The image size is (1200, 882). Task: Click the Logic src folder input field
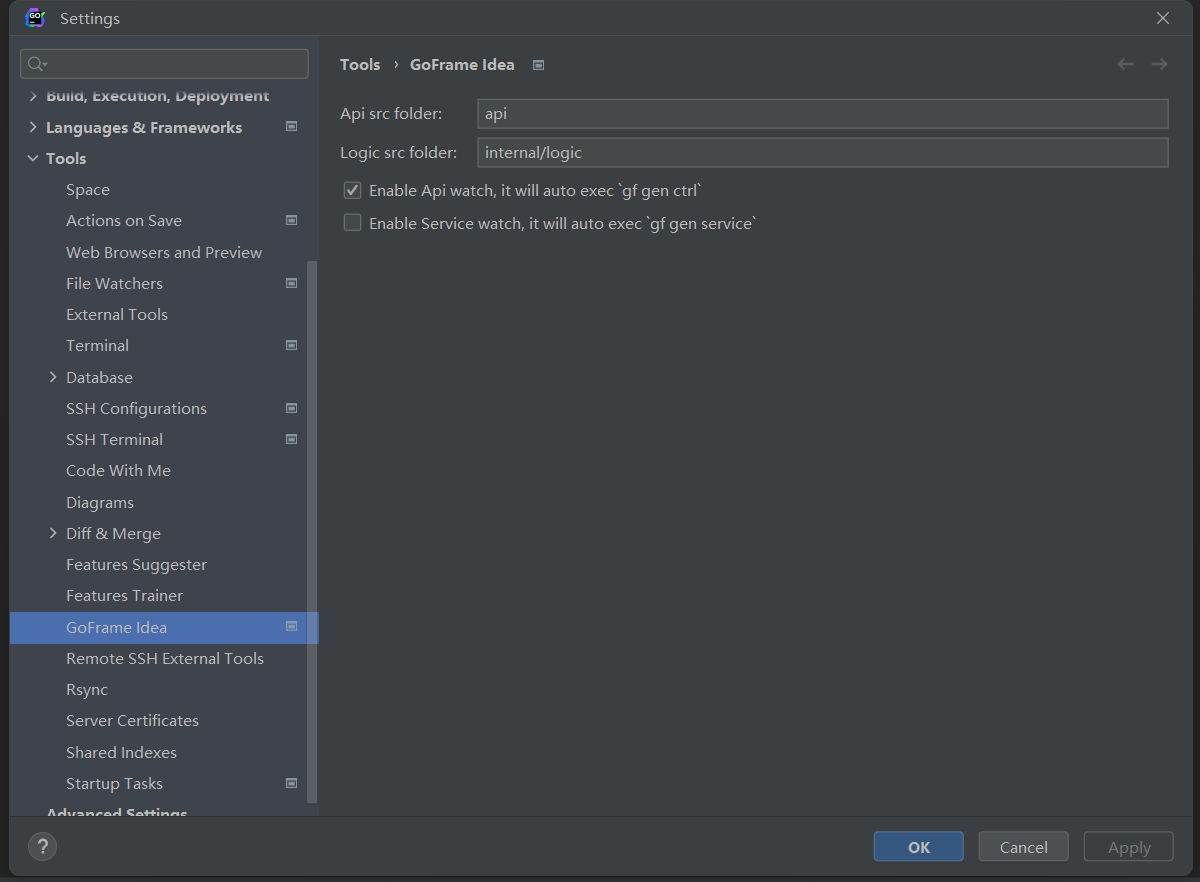(822, 152)
